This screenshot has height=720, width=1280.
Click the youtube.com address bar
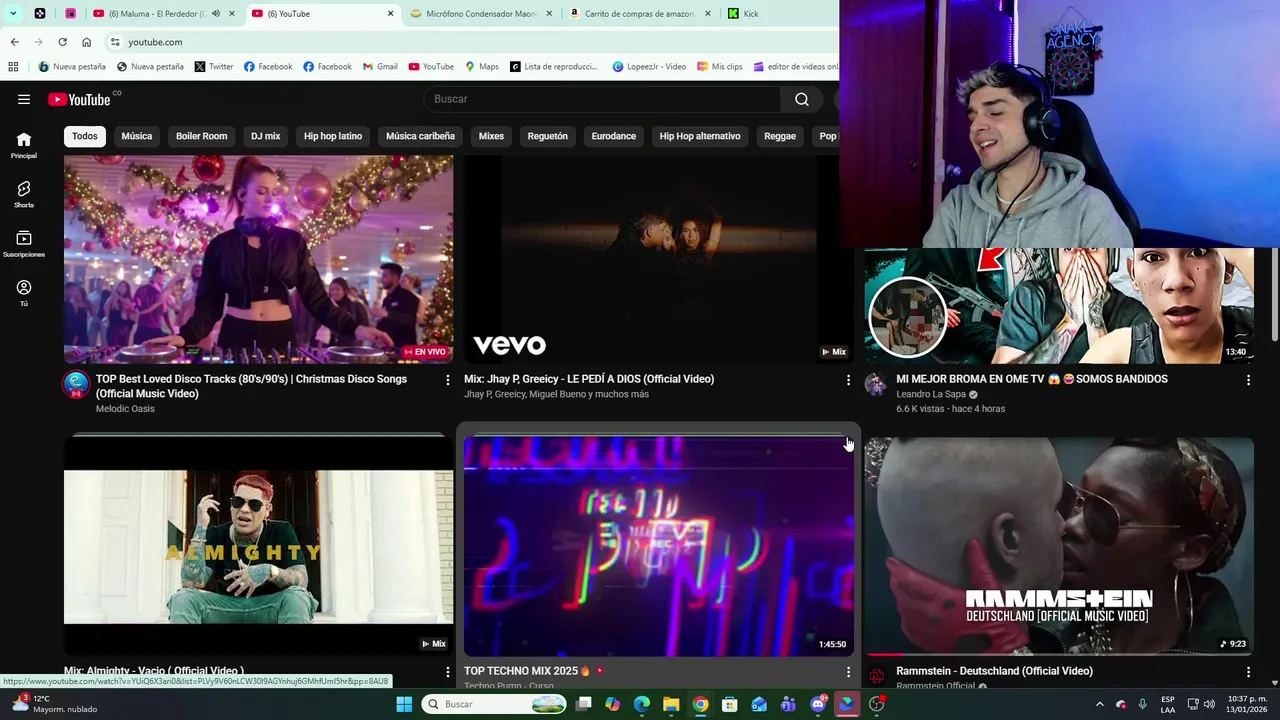(x=470, y=42)
